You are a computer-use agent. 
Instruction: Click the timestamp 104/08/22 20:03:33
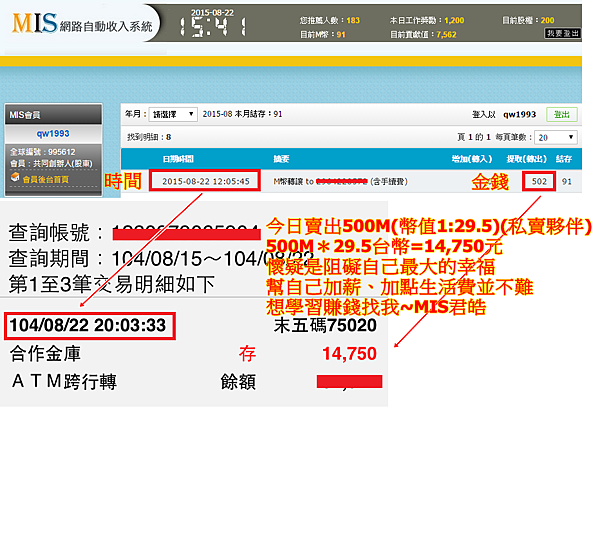(x=88, y=325)
